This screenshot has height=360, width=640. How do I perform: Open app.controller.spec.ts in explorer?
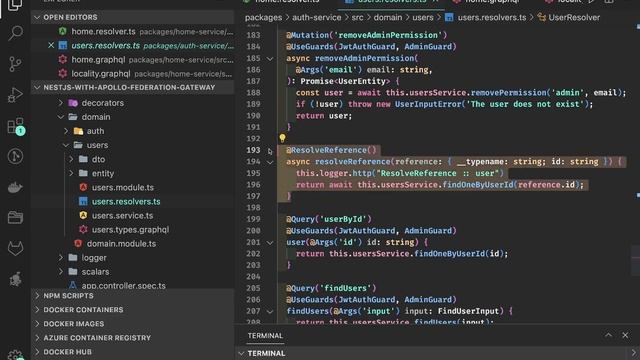coord(123,285)
